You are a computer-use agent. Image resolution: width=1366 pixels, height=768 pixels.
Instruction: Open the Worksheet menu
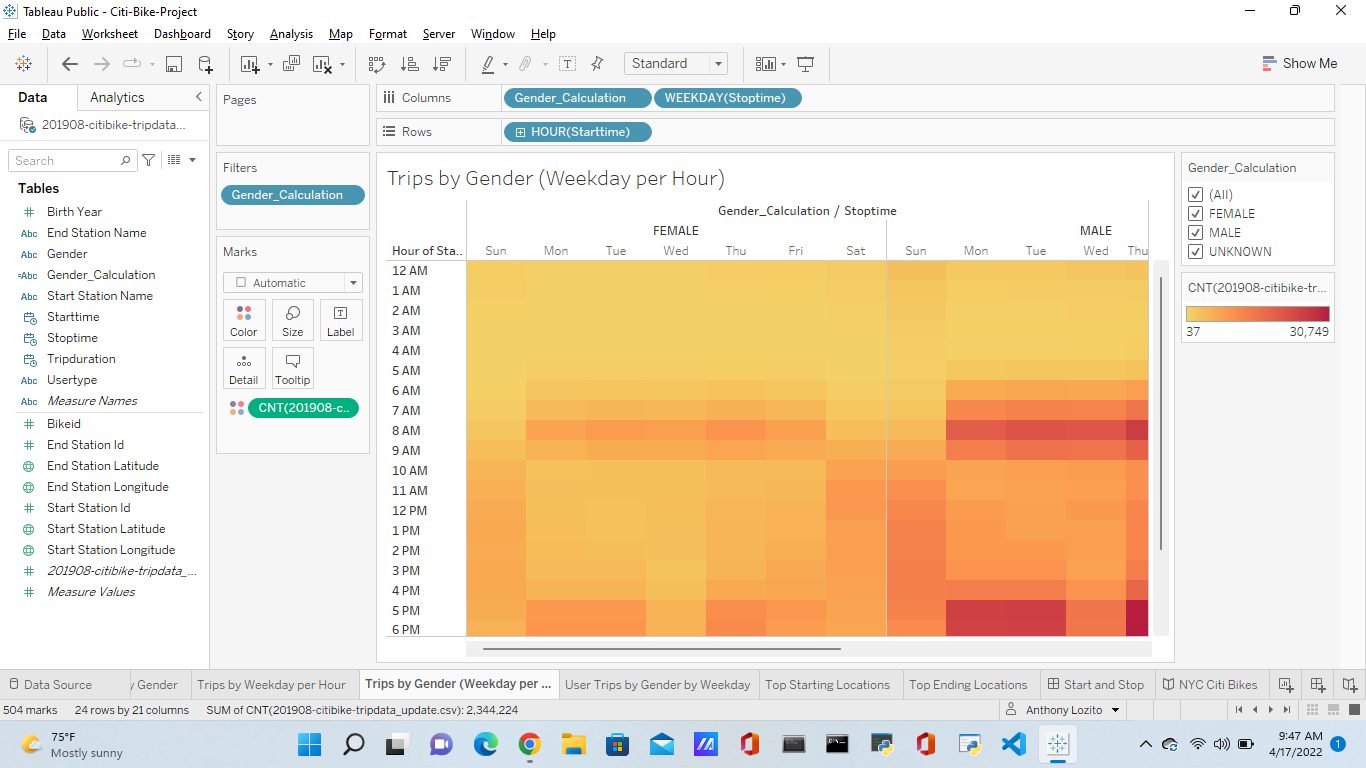point(110,34)
